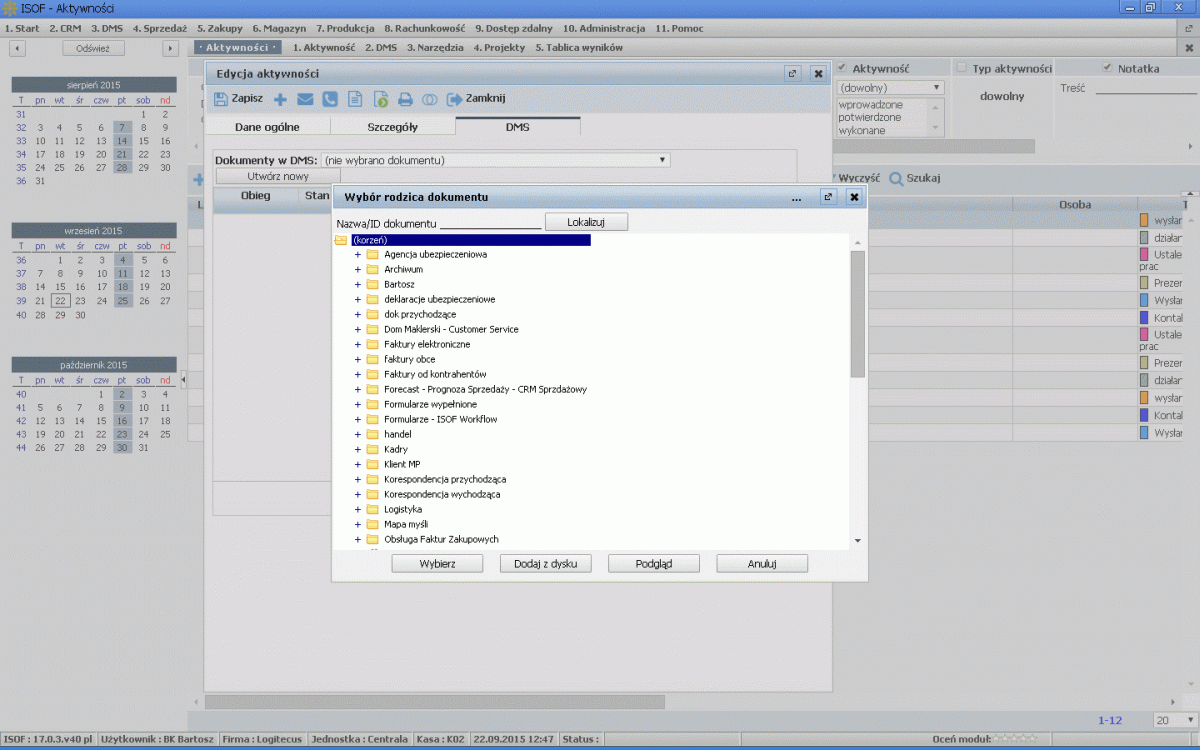Pop out the Wybór rodzica dokumentu dialog
This screenshot has height=750, width=1200.
(x=828, y=197)
